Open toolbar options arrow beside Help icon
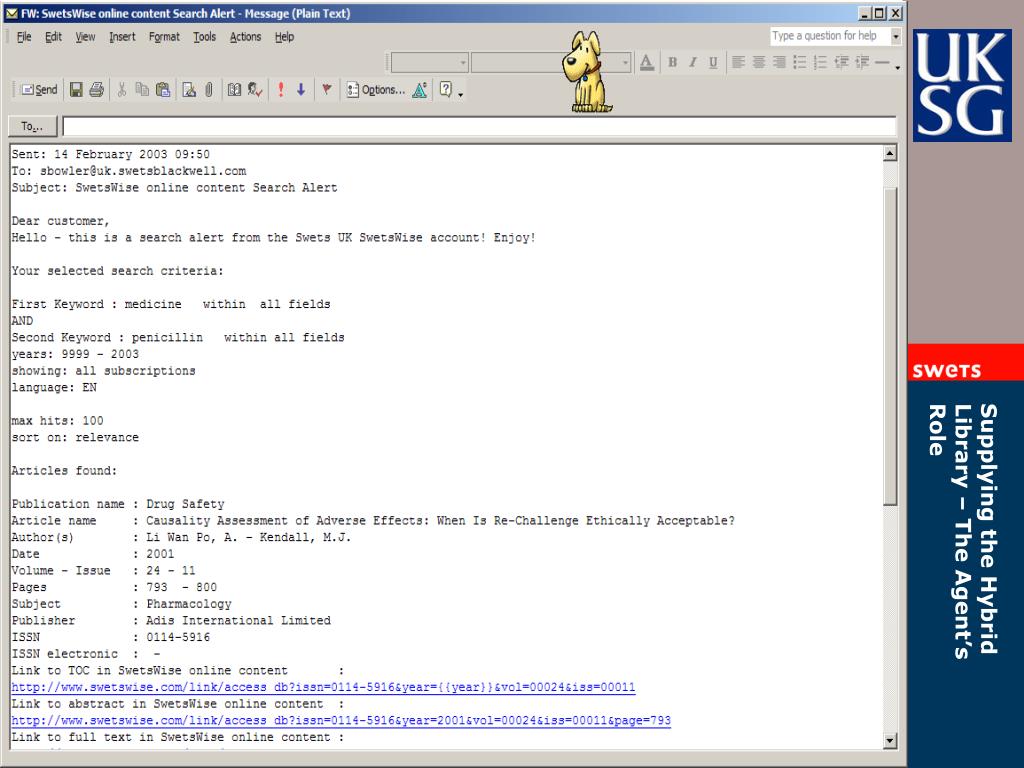The image size is (1024, 768). click(x=461, y=93)
